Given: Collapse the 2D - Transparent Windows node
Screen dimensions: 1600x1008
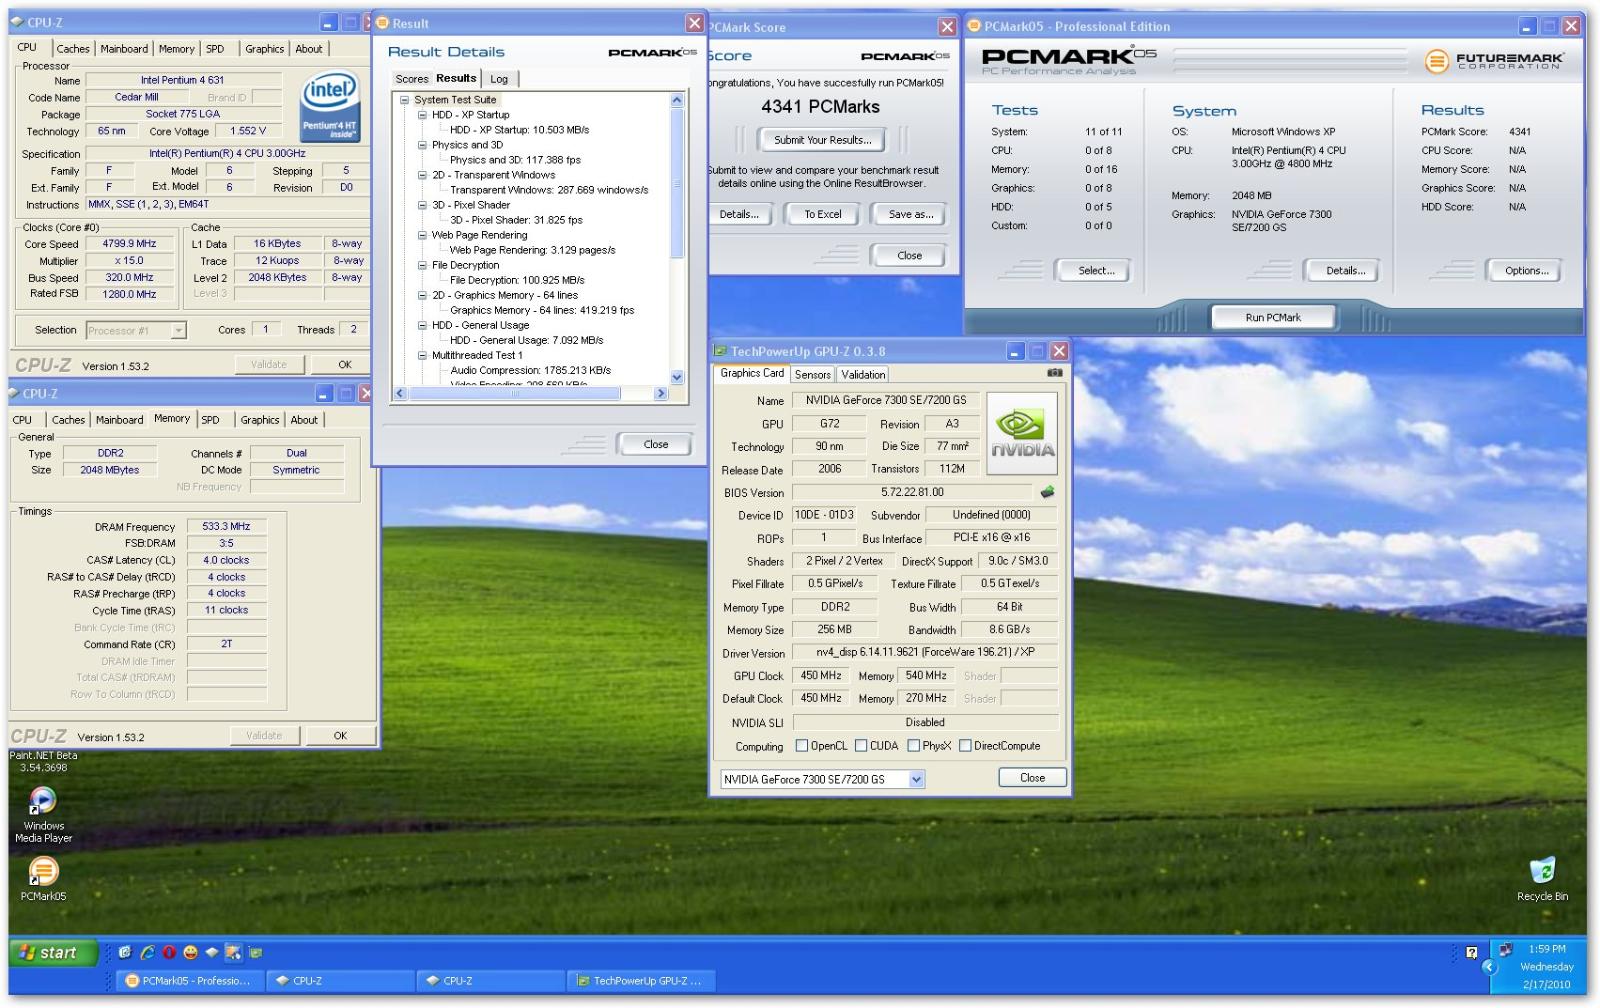Looking at the screenshot, I should pyautogui.click(x=422, y=175).
